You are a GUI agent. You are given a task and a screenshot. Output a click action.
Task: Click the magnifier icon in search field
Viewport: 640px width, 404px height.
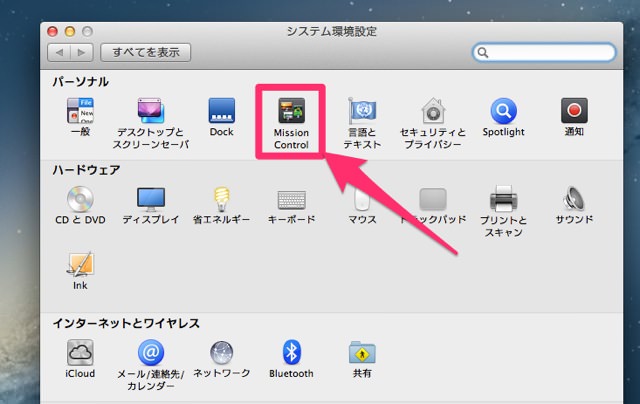[483, 52]
